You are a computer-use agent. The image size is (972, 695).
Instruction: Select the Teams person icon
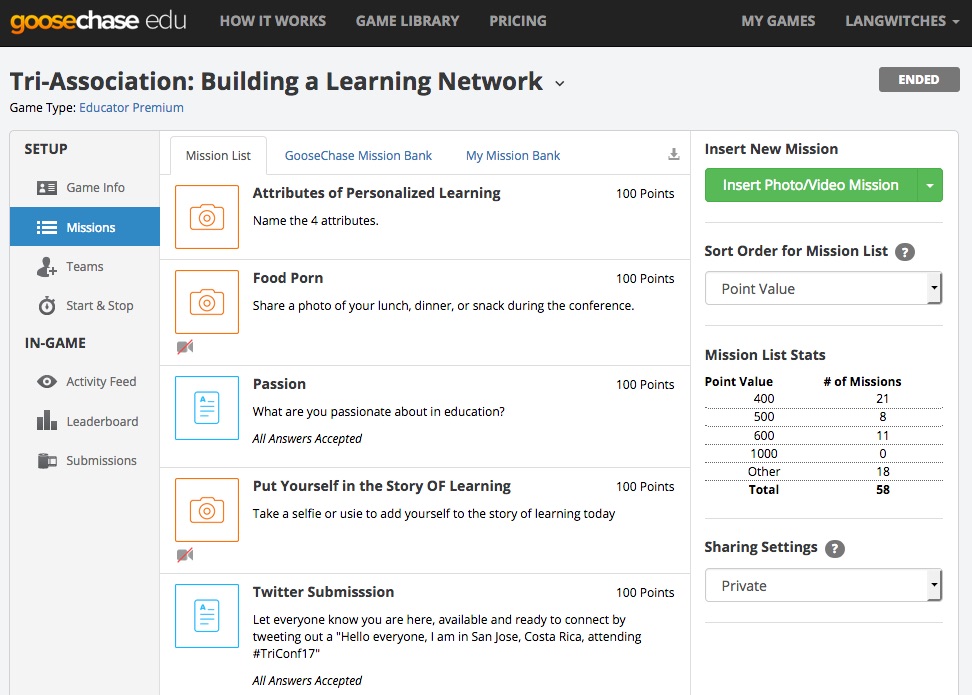pyautogui.click(x=46, y=267)
